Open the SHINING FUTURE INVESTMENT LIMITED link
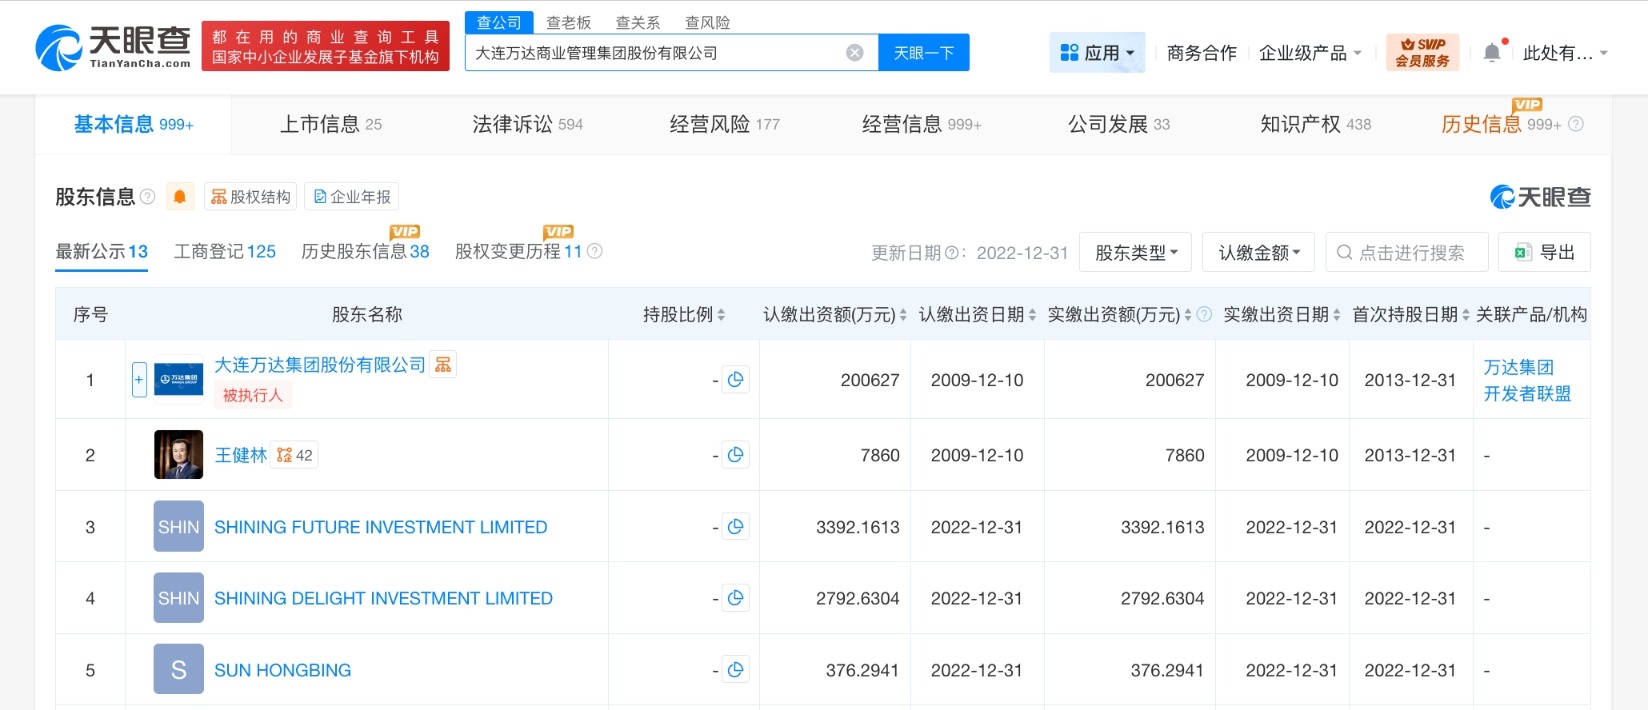This screenshot has height=710, width=1648. pyautogui.click(x=380, y=527)
